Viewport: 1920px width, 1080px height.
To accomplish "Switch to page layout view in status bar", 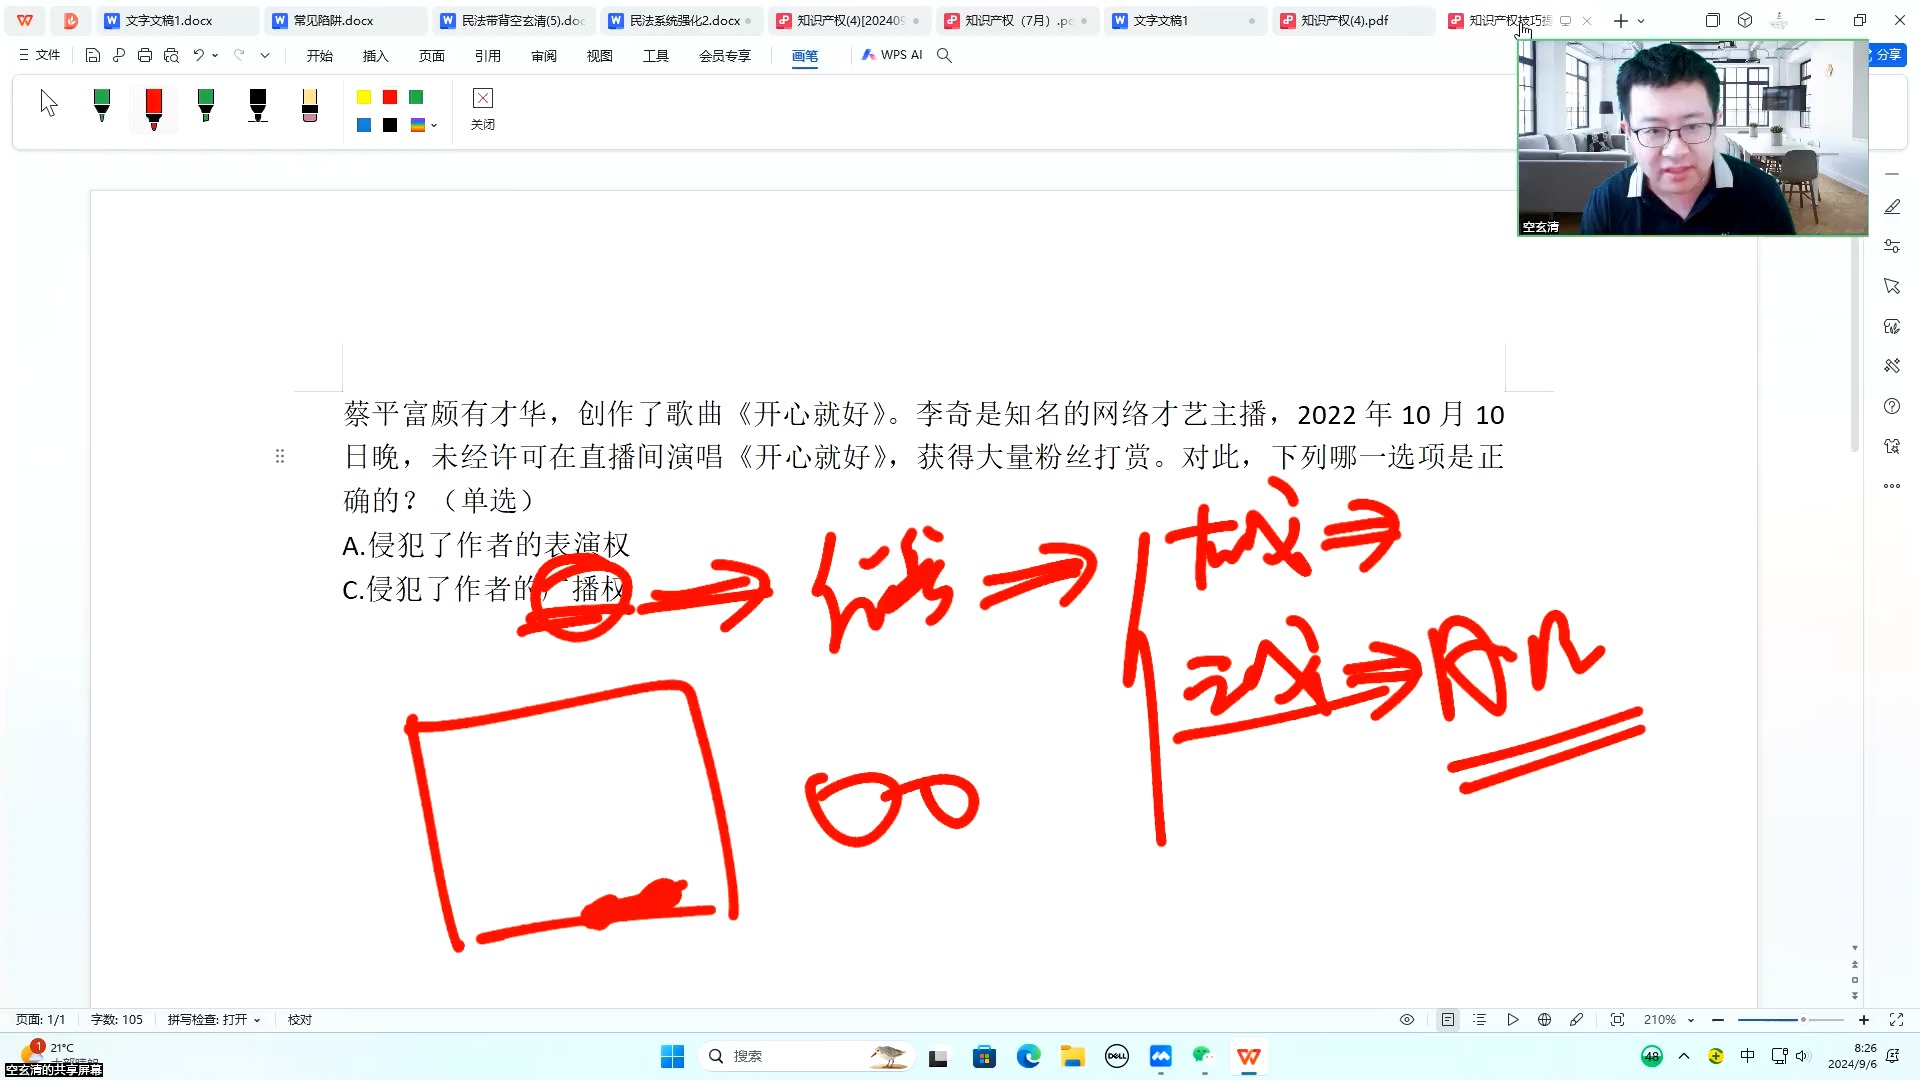I will 1448,1020.
